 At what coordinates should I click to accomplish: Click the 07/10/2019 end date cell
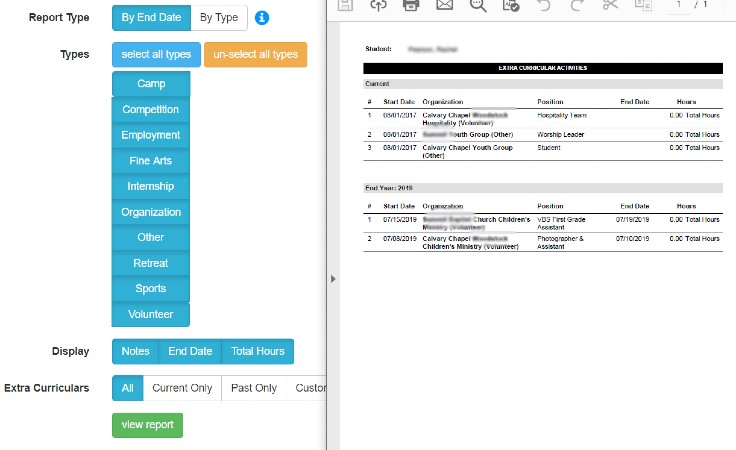632,239
